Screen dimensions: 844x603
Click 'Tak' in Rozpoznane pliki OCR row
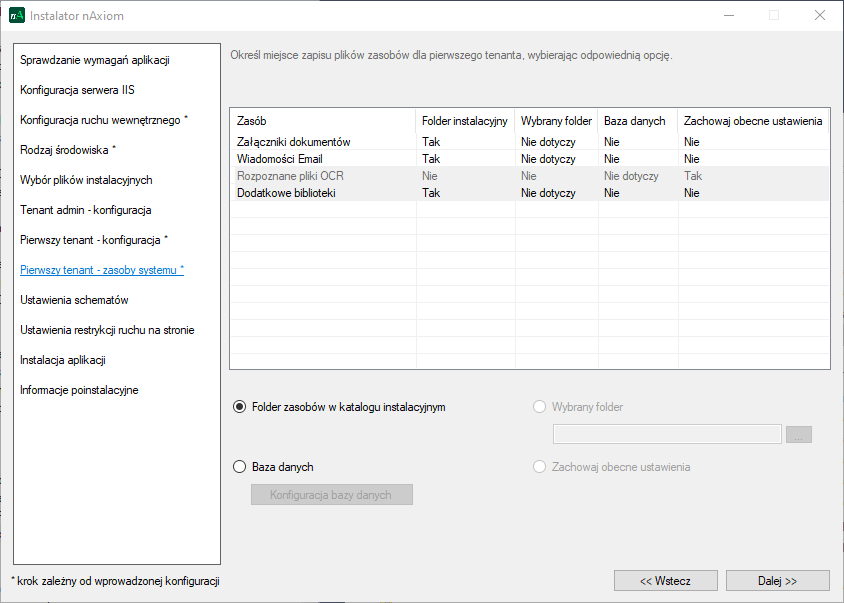point(693,176)
